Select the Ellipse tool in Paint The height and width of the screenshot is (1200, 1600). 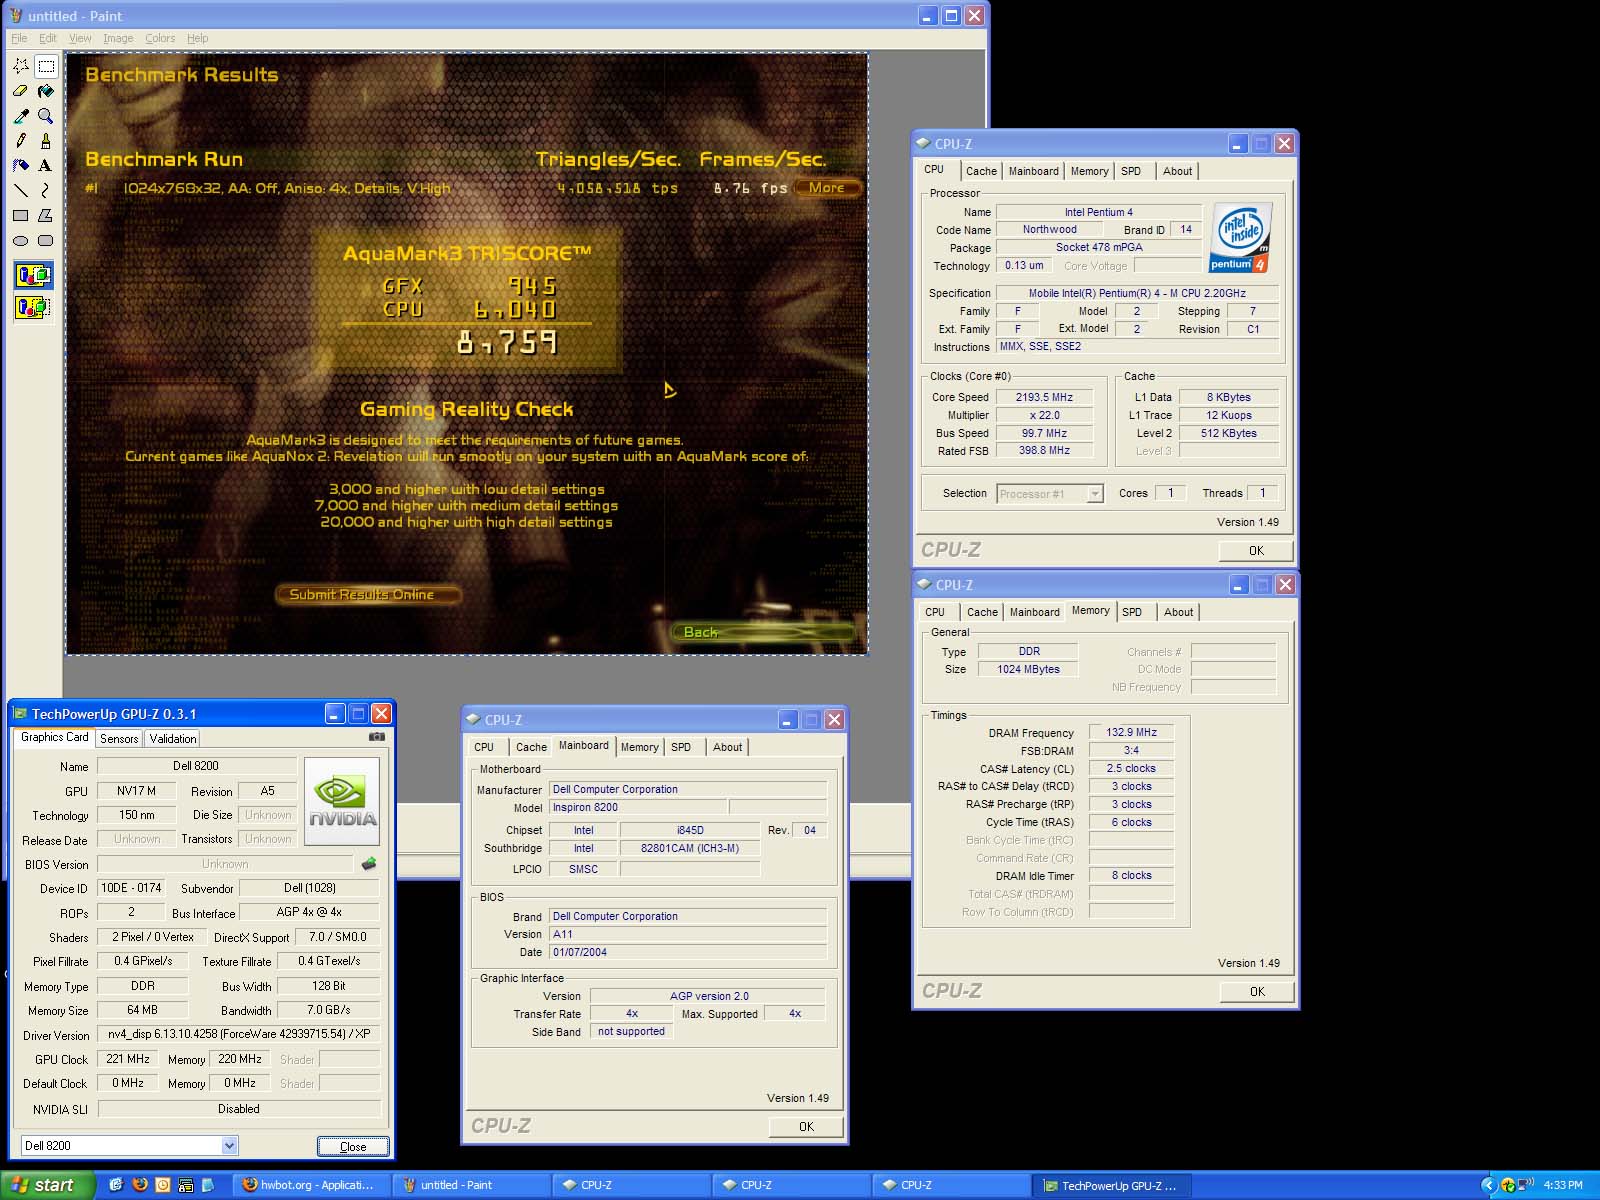coord(21,240)
